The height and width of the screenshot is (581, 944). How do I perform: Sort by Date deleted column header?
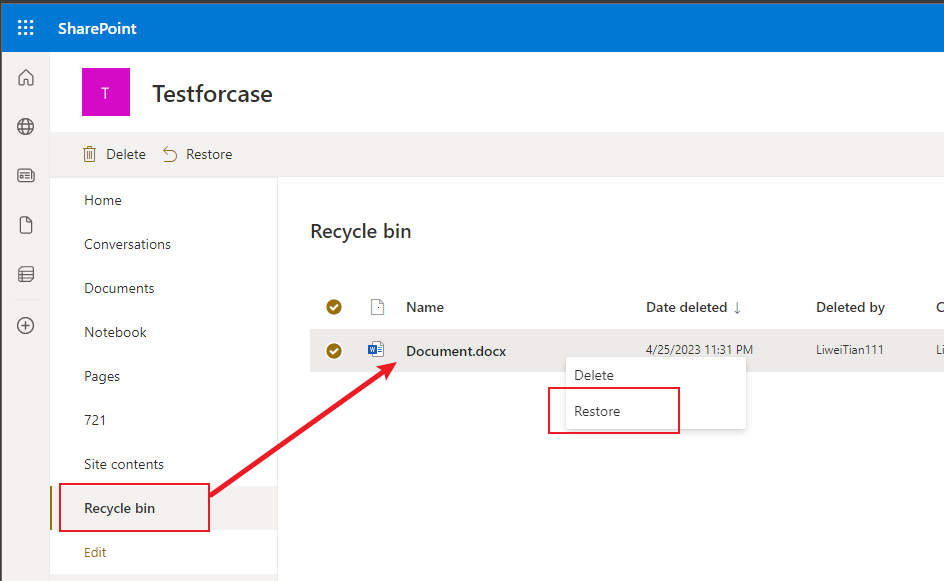(x=687, y=307)
